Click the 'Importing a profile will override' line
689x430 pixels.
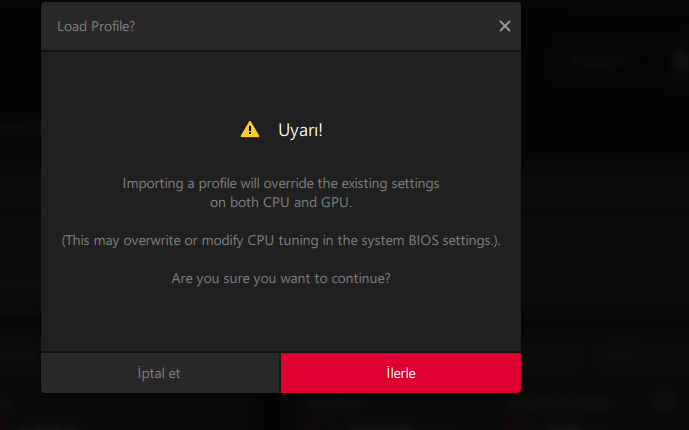[281, 184]
